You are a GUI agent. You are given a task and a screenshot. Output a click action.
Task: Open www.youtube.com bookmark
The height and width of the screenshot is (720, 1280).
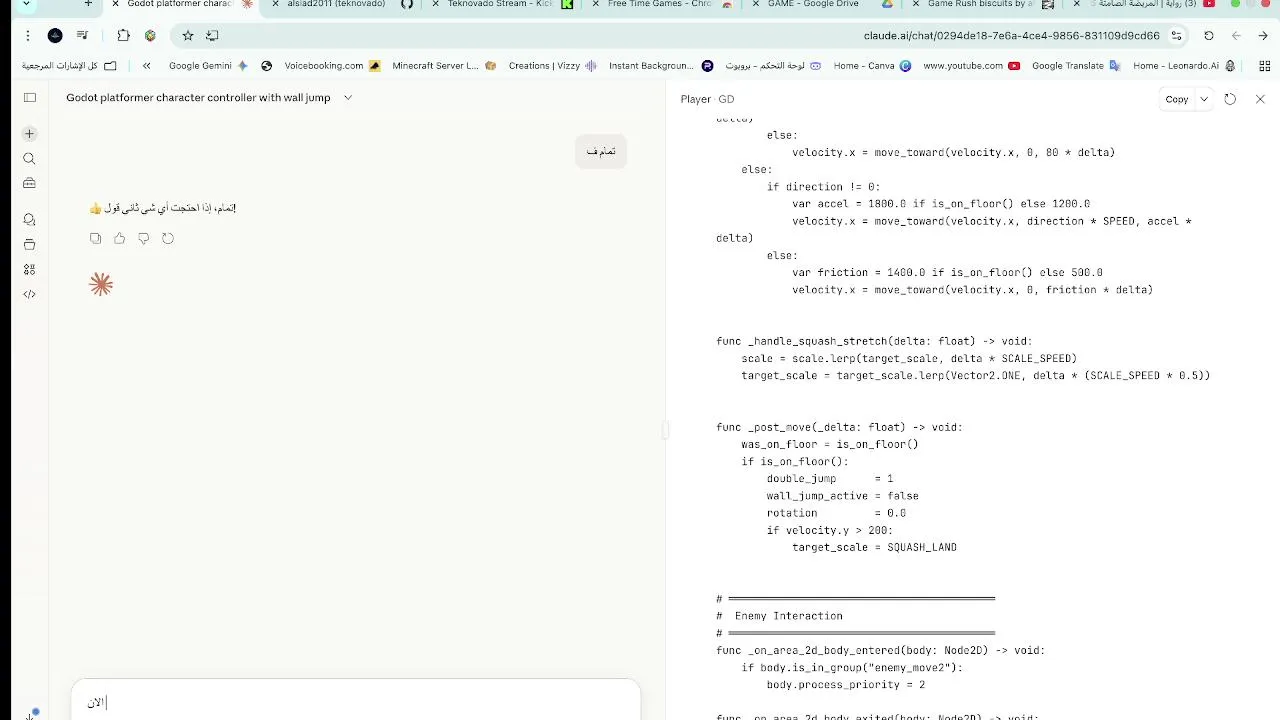[971, 66]
